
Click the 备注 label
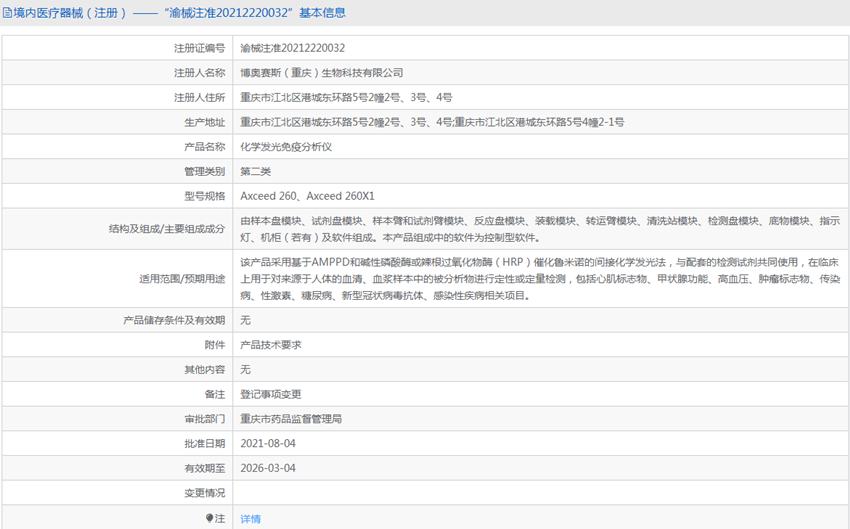pyautogui.click(x=215, y=394)
